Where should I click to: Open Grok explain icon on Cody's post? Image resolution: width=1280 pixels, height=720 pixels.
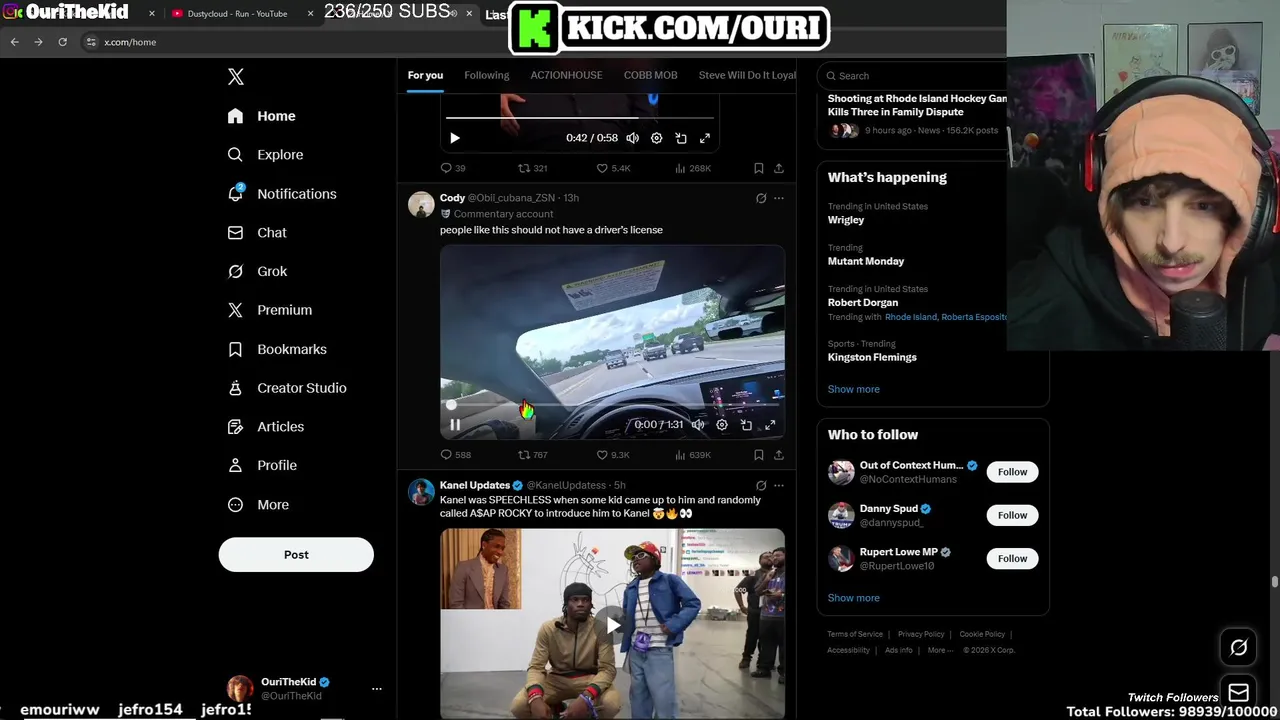click(761, 198)
